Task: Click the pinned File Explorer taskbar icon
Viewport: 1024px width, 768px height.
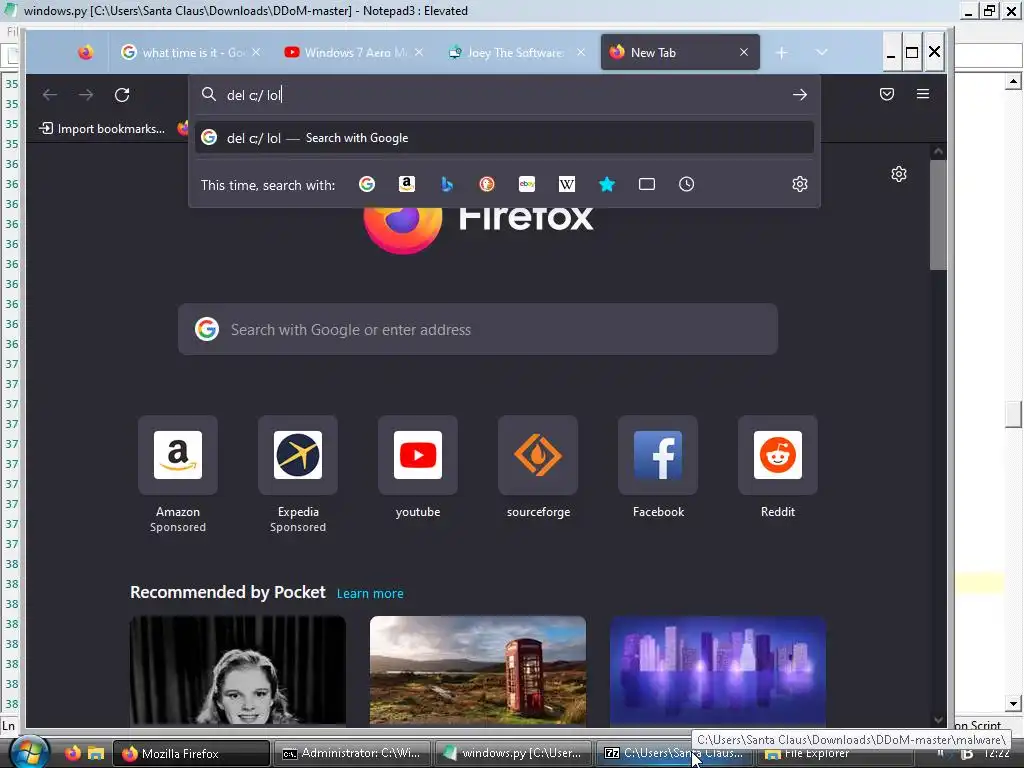Action: (x=96, y=753)
